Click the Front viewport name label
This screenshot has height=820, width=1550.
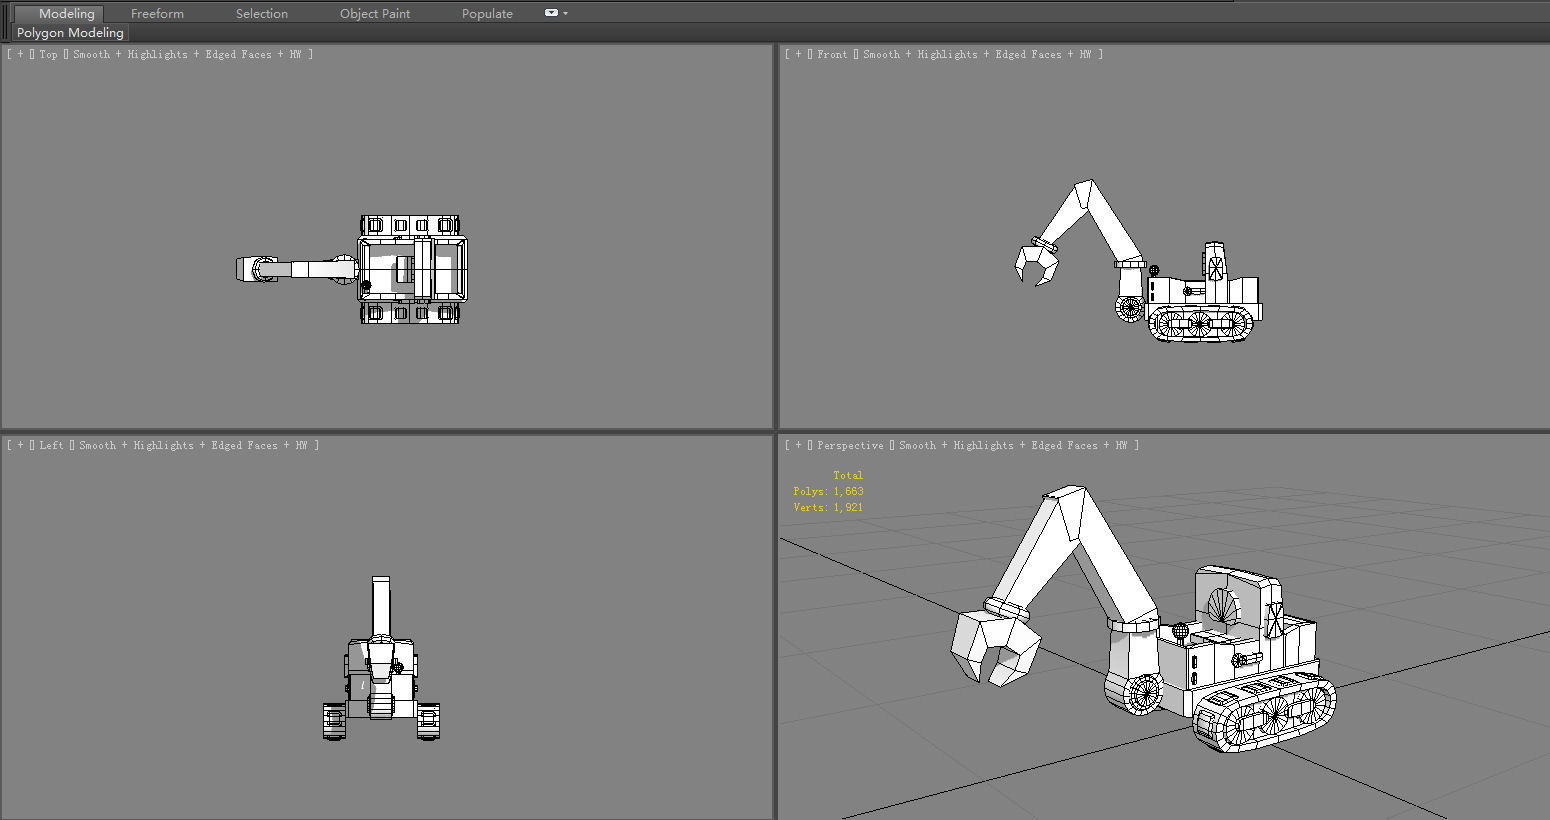pyautogui.click(x=832, y=55)
